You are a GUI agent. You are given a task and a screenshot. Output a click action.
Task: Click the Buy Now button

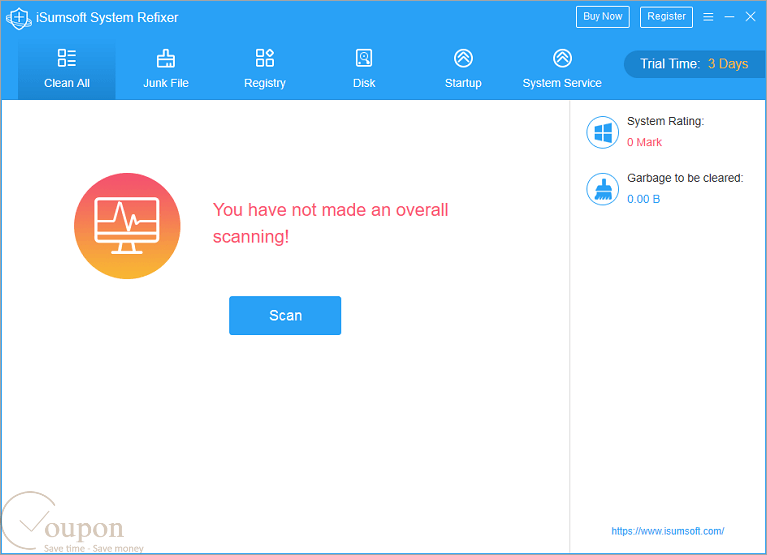[x=603, y=17]
